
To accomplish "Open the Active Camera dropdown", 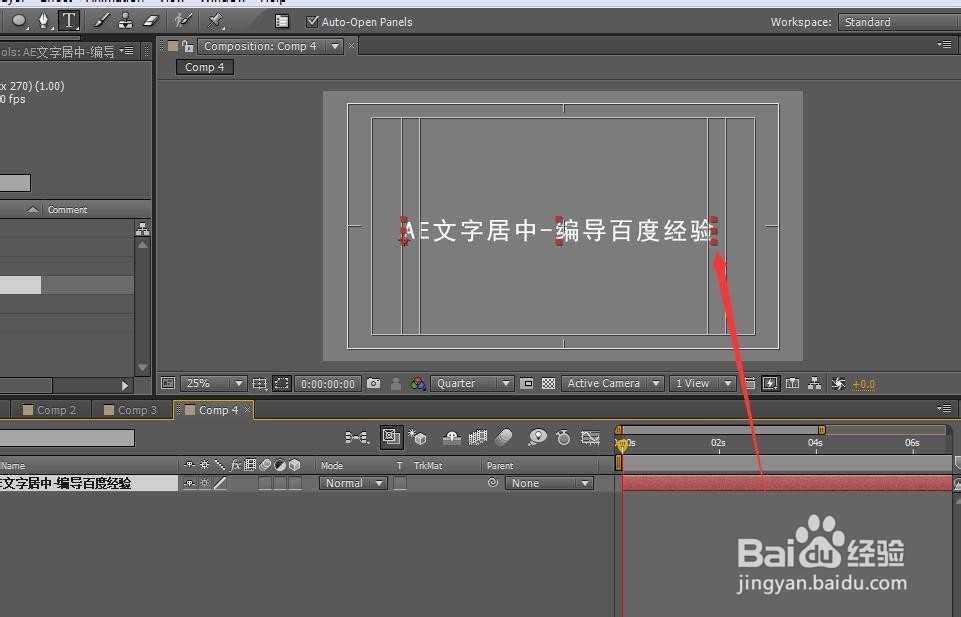I will pyautogui.click(x=613, y=384).
